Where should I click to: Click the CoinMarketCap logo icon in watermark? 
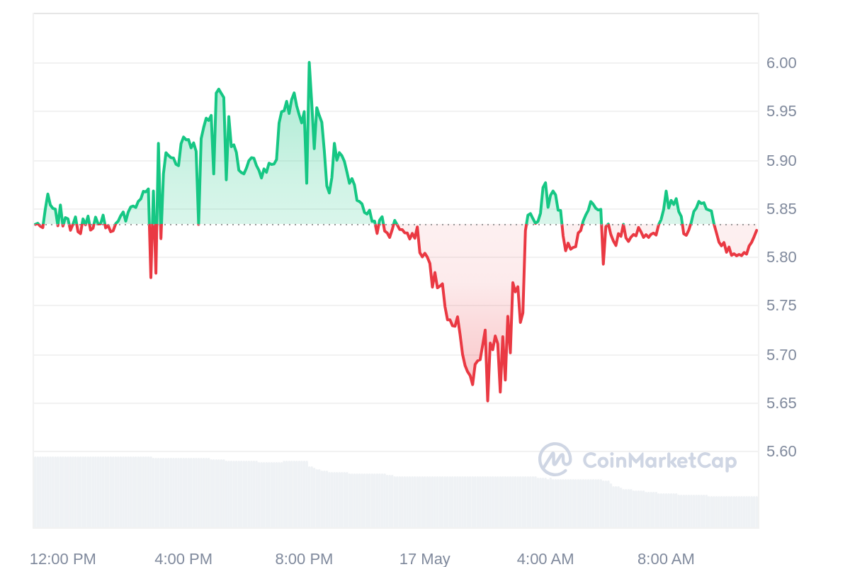tap(554, 460)
